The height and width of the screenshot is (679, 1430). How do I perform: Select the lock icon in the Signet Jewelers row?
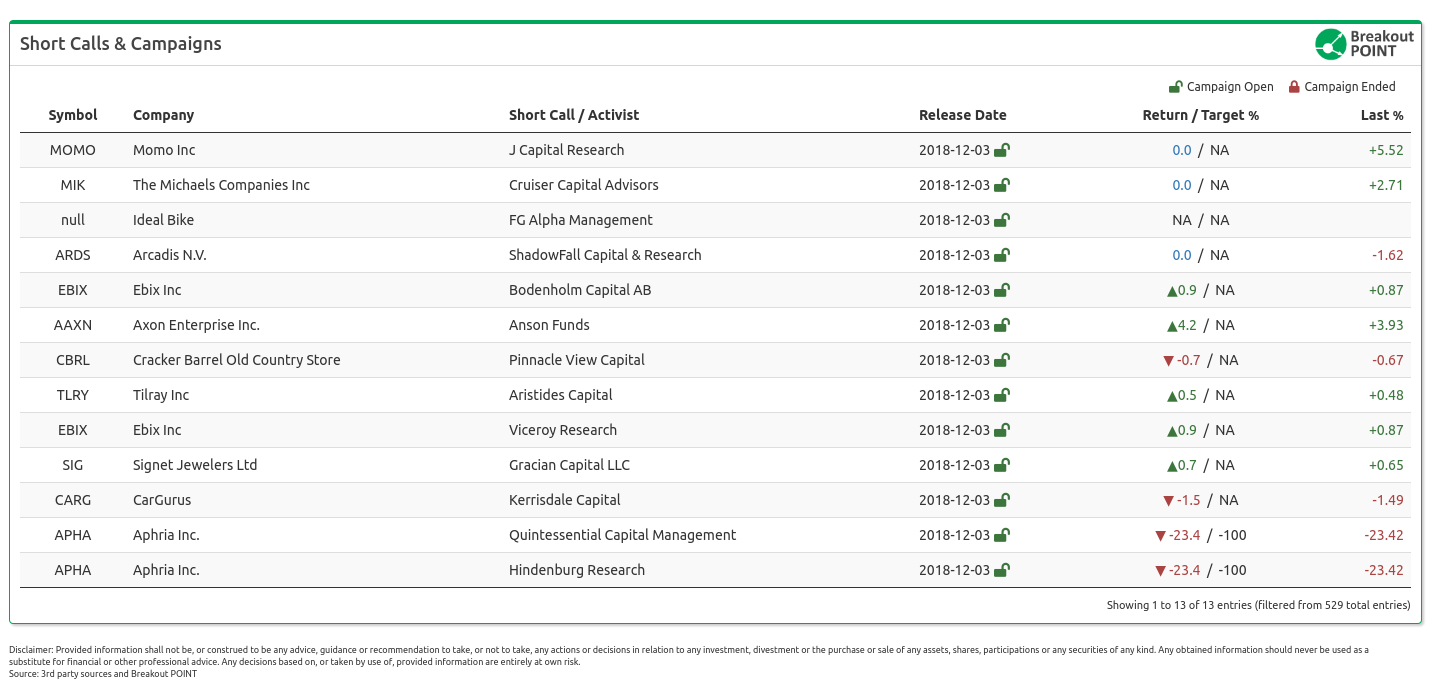coord(1002,465)
